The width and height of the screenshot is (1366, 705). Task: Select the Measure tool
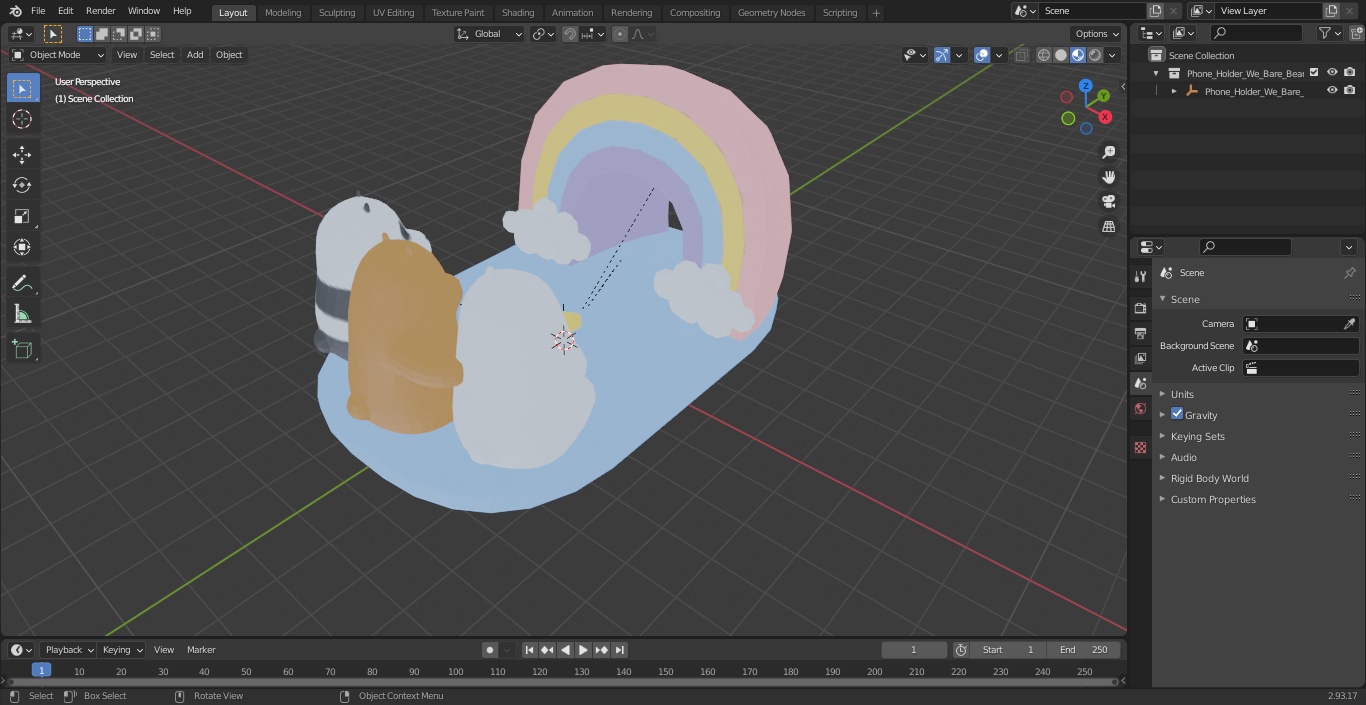click(x=22, y=315)
